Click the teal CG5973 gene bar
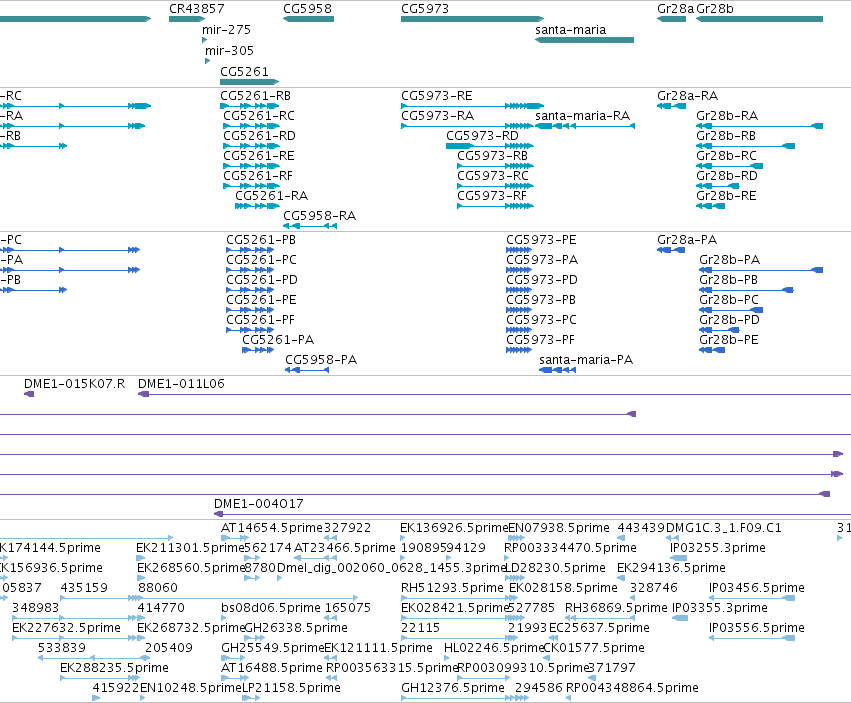Viewport: 851px width, 703px height. 472,19
